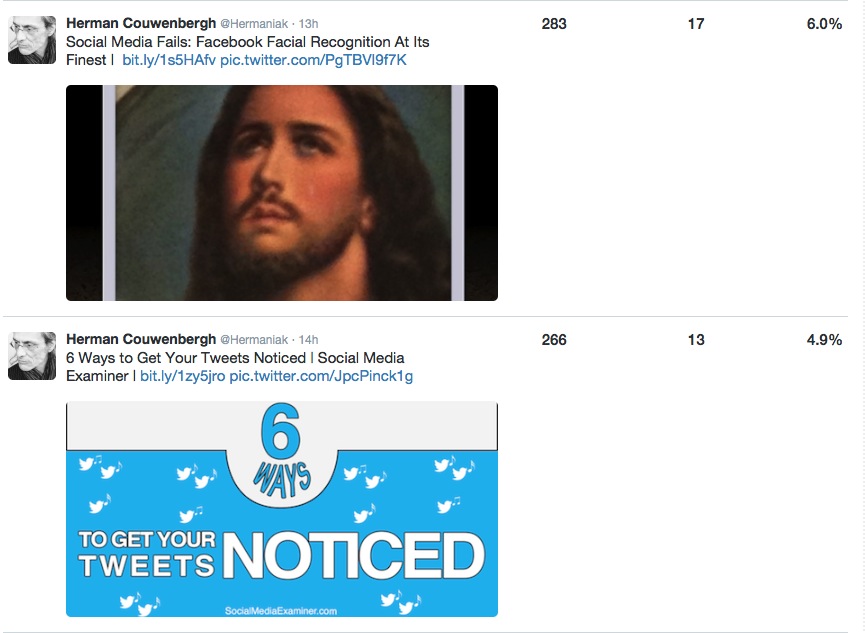865x633 pixels.
Task: Click the 17 engagements value
Action: coord(696,24)
